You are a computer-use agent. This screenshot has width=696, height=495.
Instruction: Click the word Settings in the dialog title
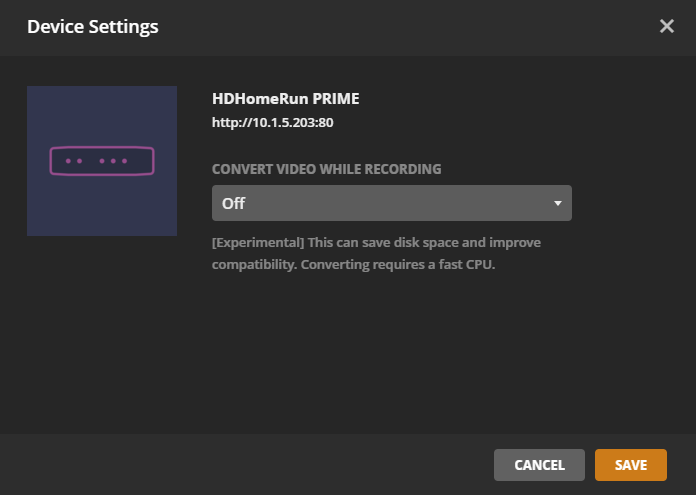coord(124,27)
